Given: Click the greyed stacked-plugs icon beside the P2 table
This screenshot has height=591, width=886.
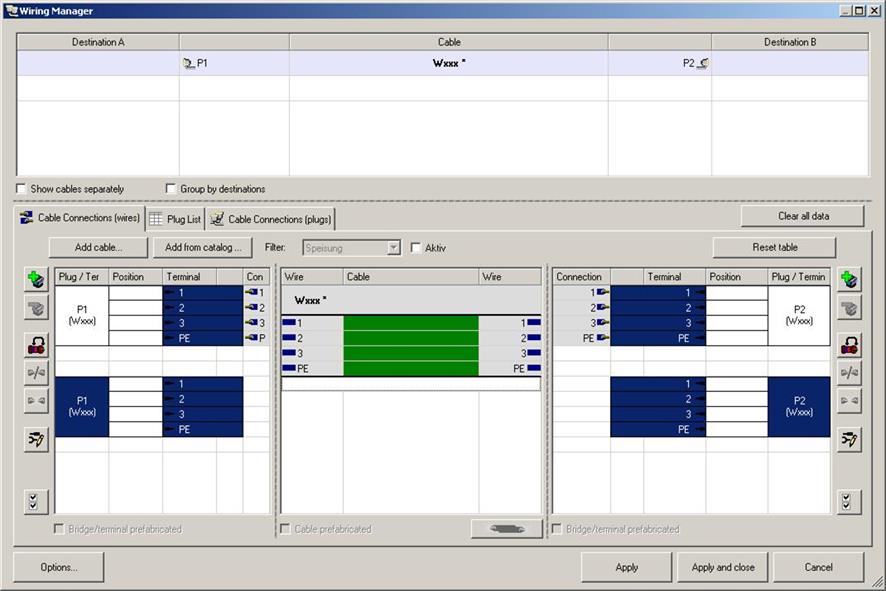Looking at the screenshot, I should pos(849,308).
